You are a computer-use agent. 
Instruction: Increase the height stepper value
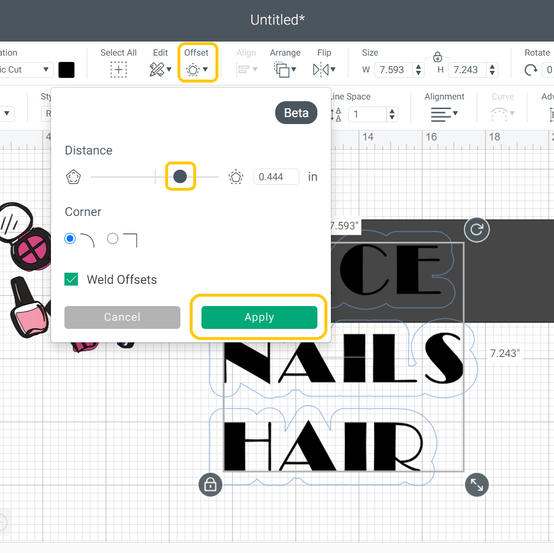coord(492,66)
